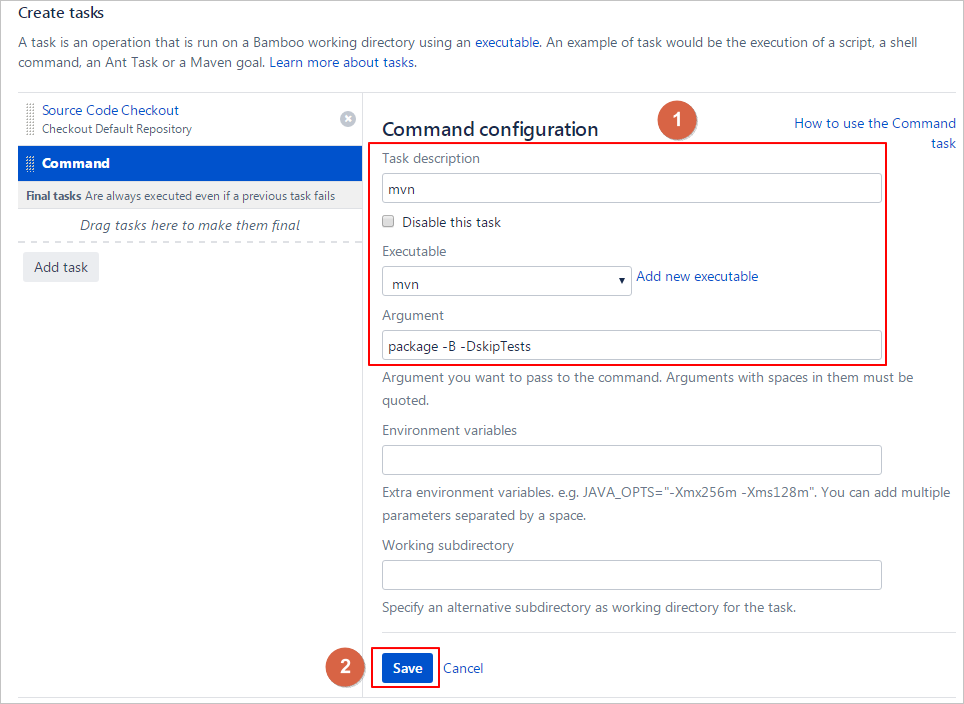The width and height of the screenshot is (964, 704).
Task: Click the Environment variables field
Action: click(631, 460)
